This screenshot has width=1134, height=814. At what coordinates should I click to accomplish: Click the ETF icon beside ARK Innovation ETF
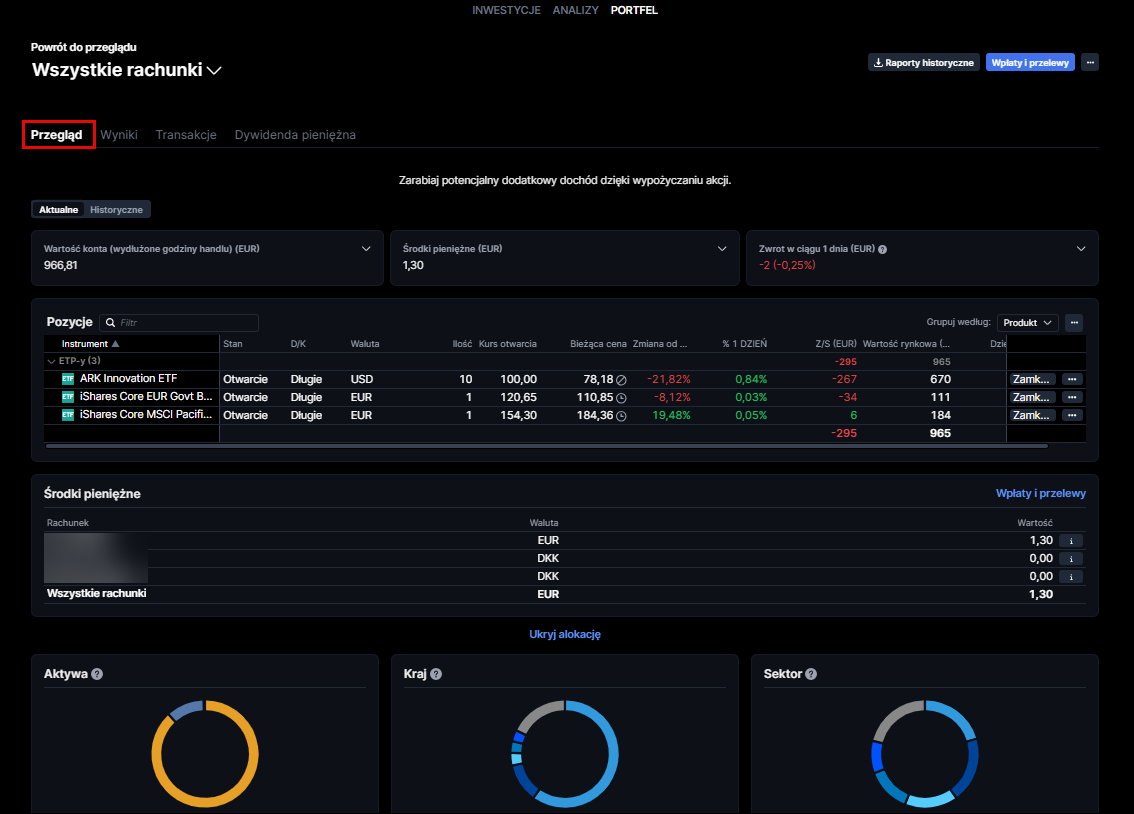(x=68, y=379)
